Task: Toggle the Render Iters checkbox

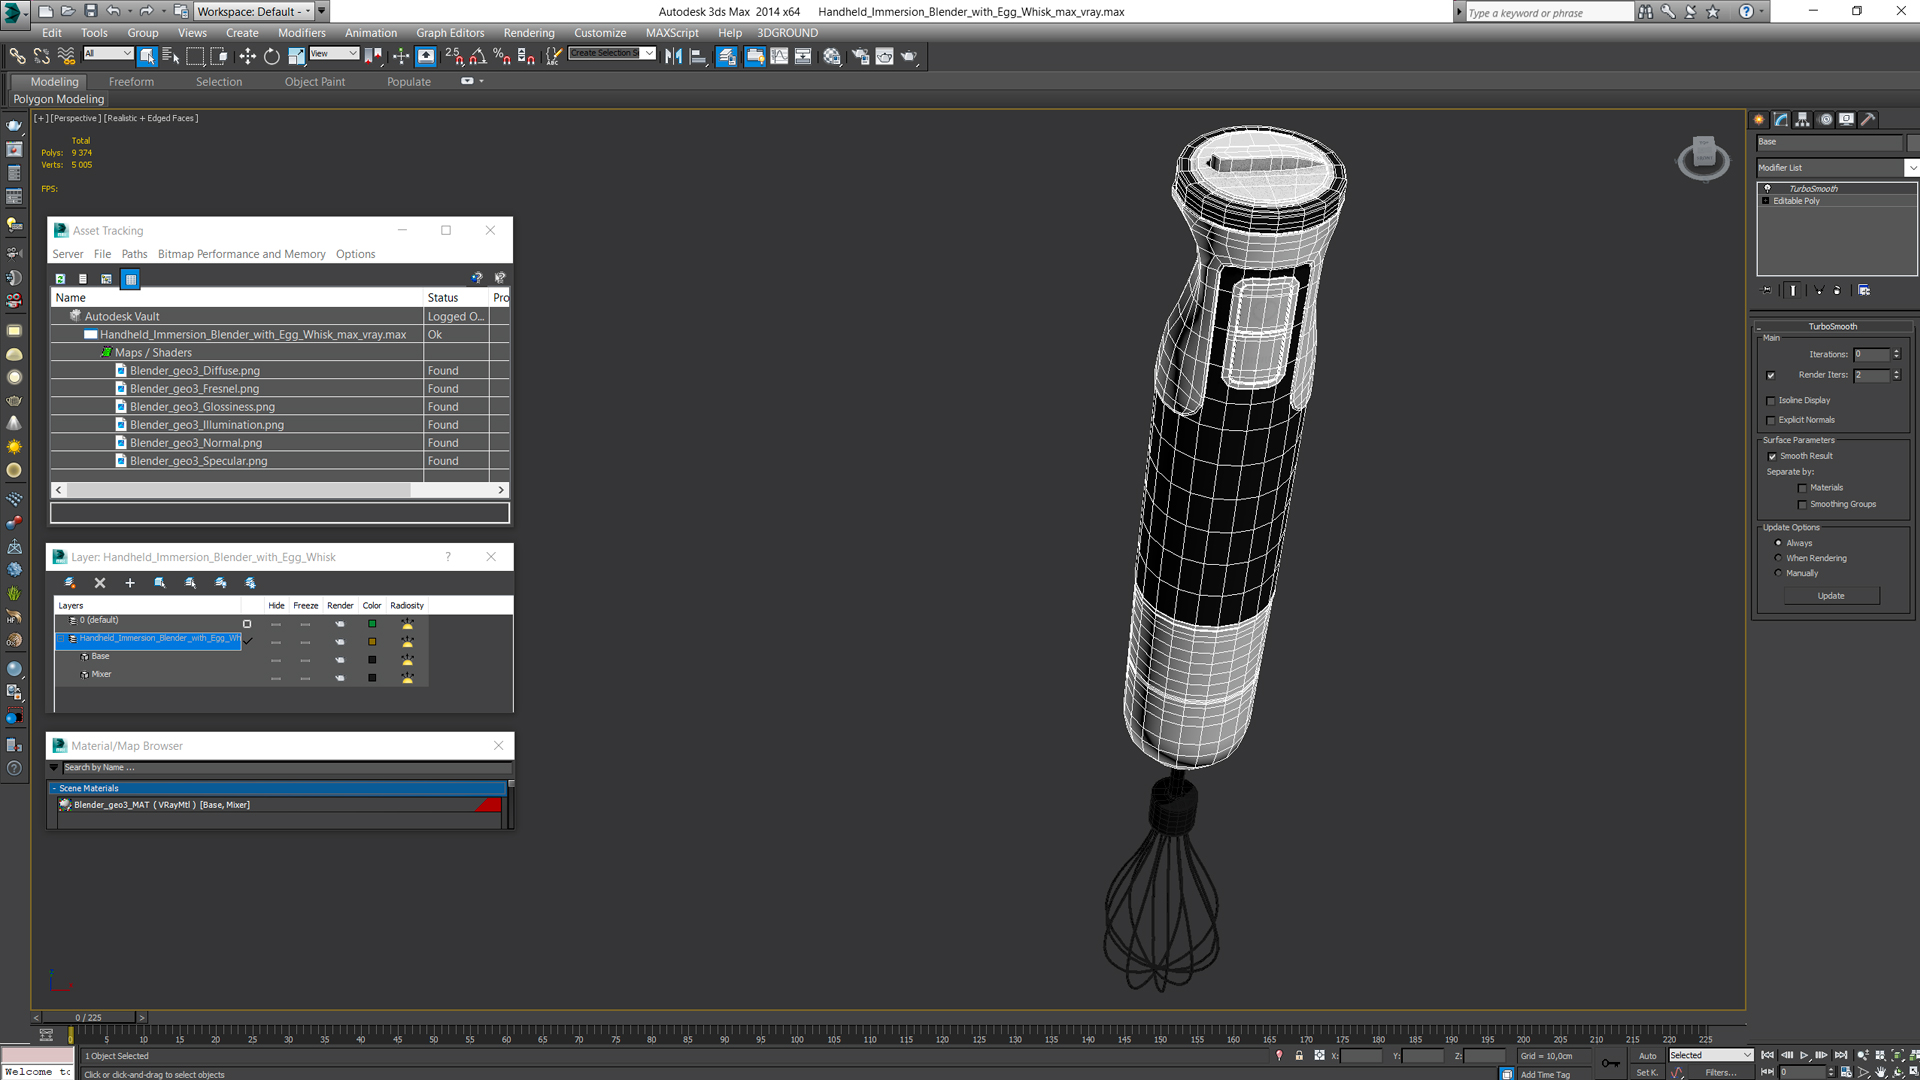Action: point(1771,375)
